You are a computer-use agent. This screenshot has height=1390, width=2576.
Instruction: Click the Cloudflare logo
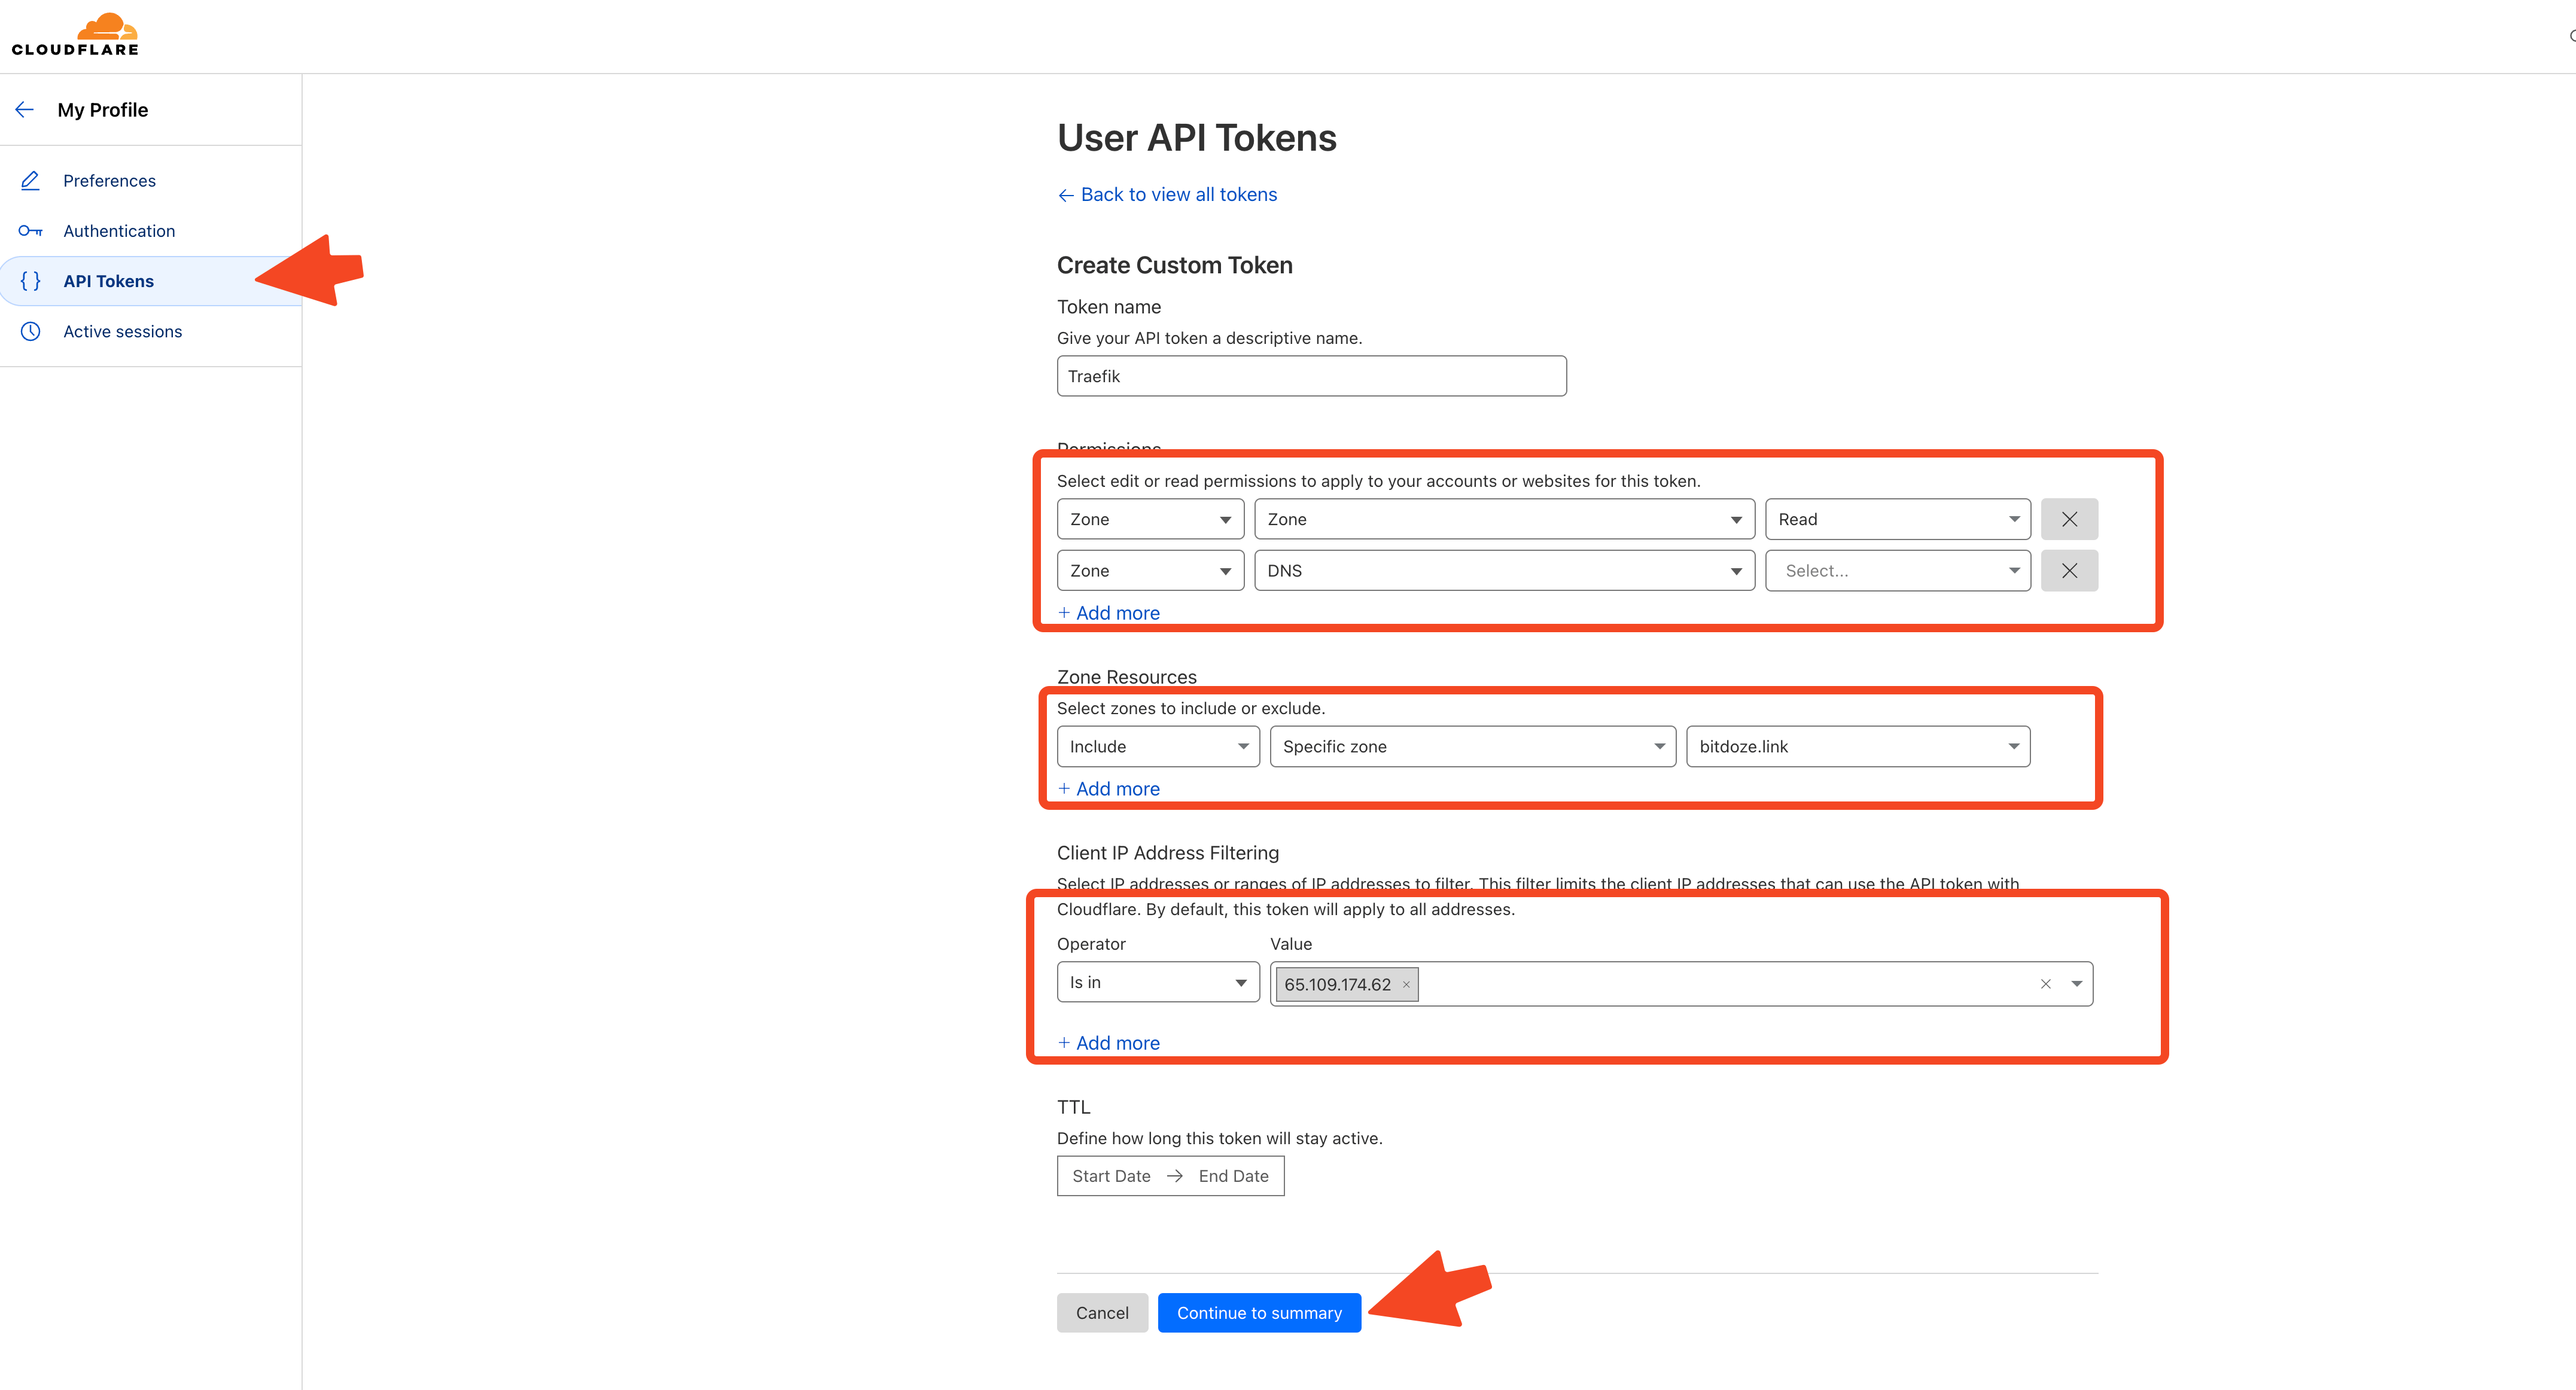tap(75, 33)
